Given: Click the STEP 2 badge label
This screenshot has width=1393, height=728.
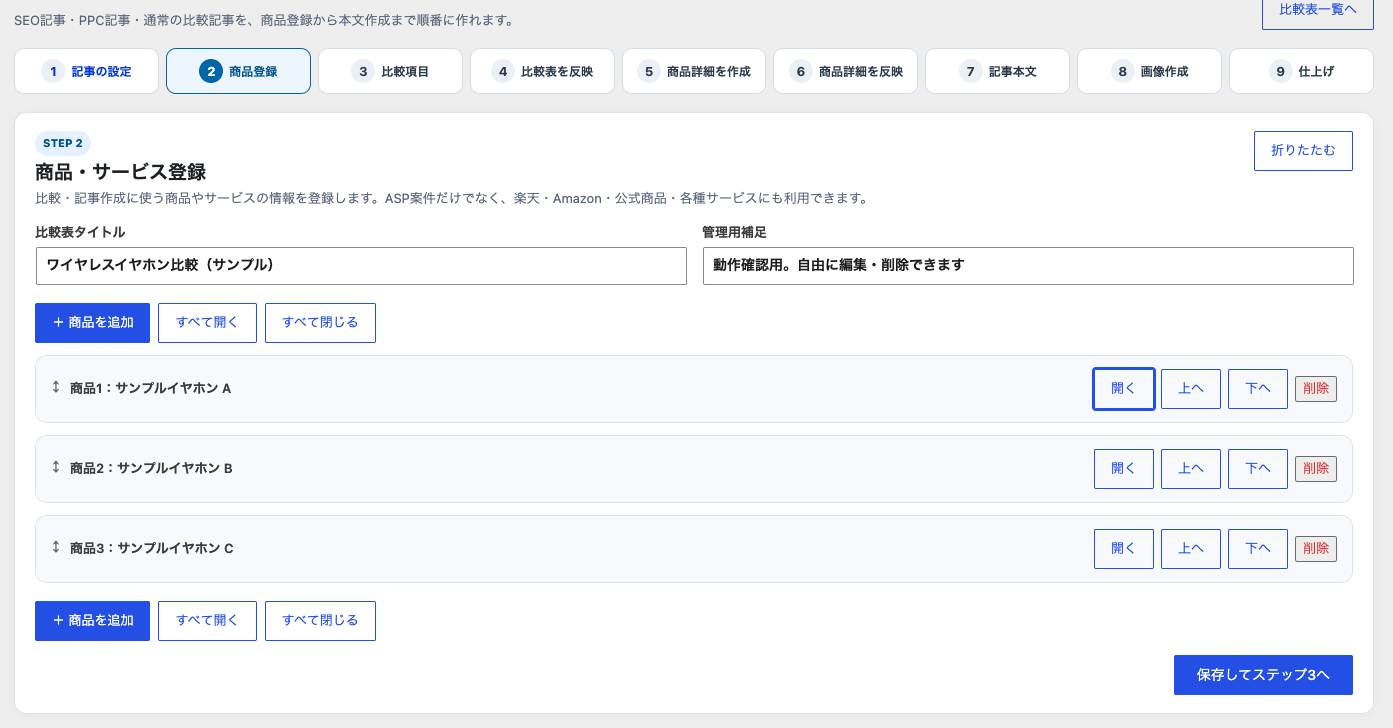Looking at the screenshot, I should [63, 143].
